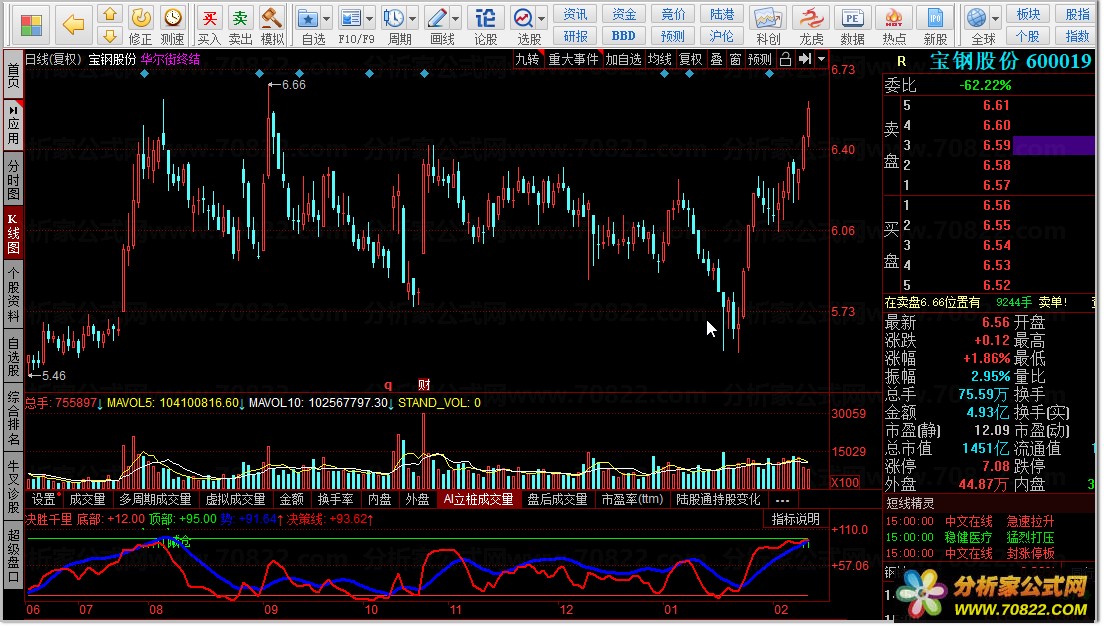
Task: Expand the 周期 period dropdown arrow
Action: [413, 19]
